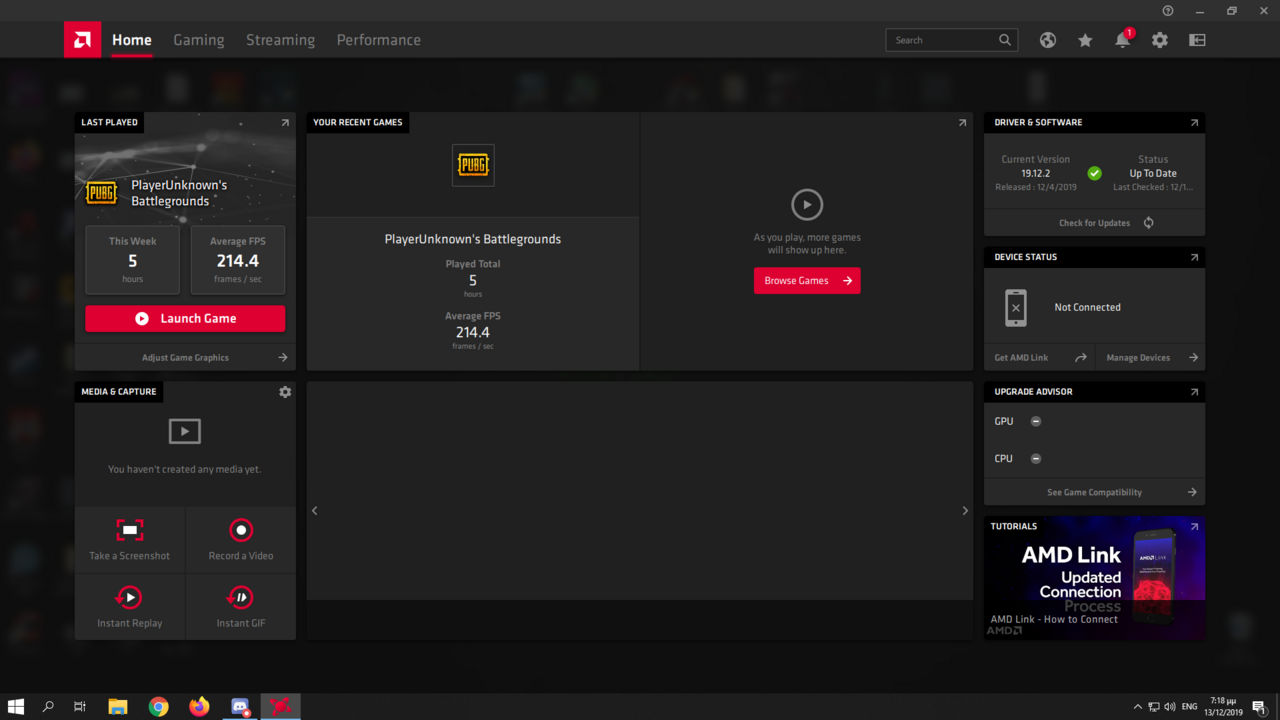Click the refresh icon beside Check for Updates
Viewport: 1280px width, 720px height.
[1148, 223]
